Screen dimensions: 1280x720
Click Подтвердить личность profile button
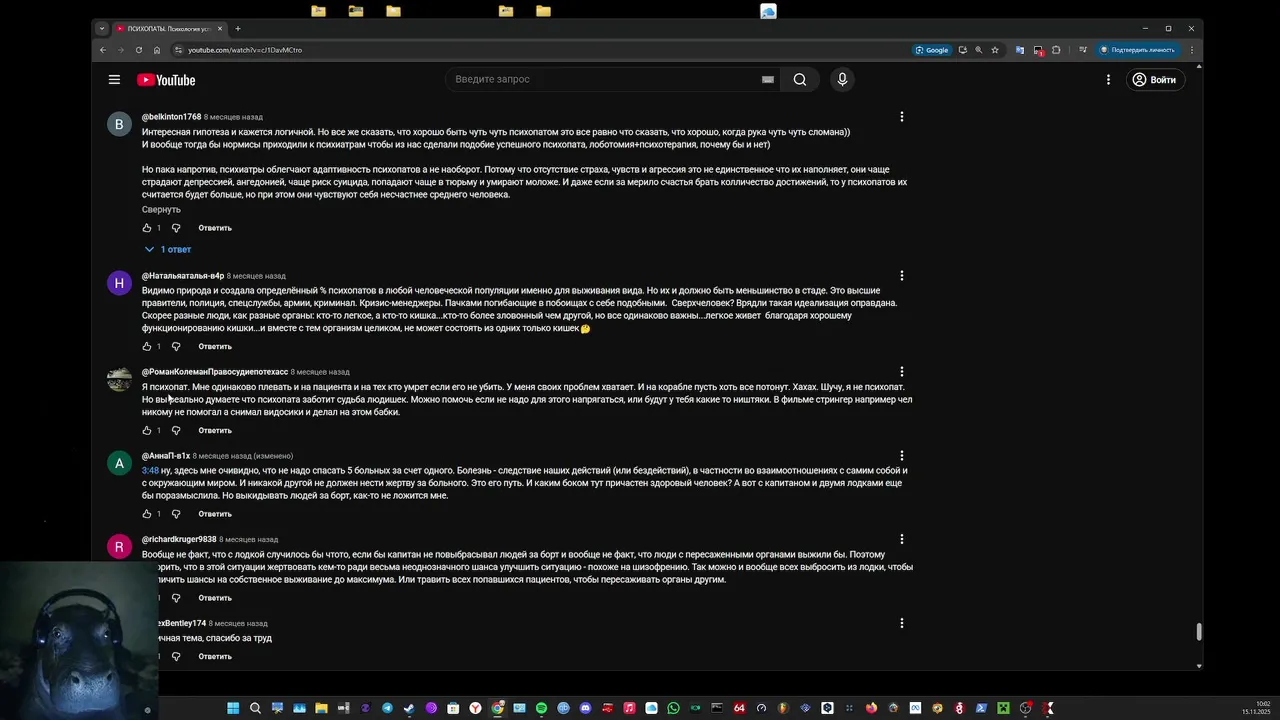pyautogui.click(x=1137, y=50)
